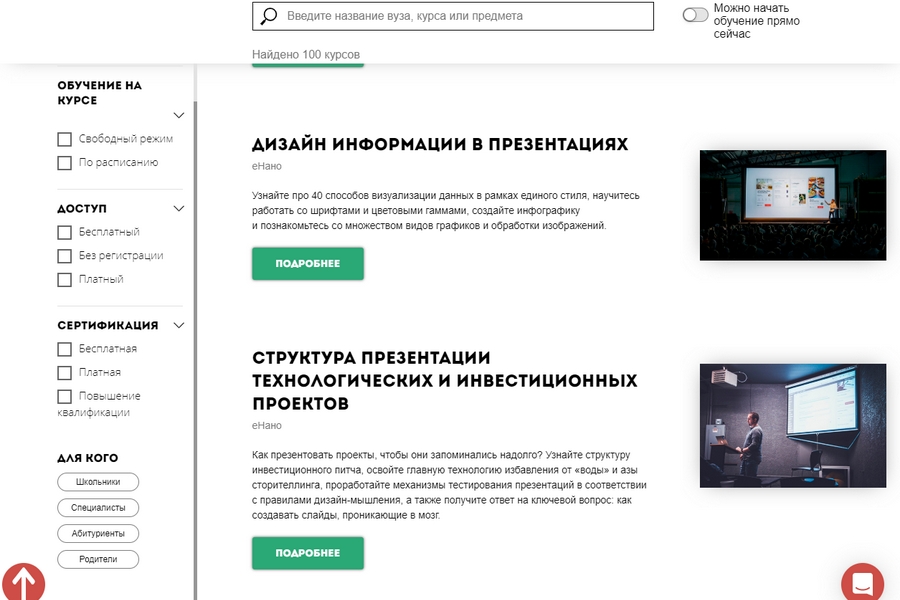Open the 'Дизайн информации в презентациях' title
Image resolution: width=900 pixels, height=600 pixels.
(440, 144)
